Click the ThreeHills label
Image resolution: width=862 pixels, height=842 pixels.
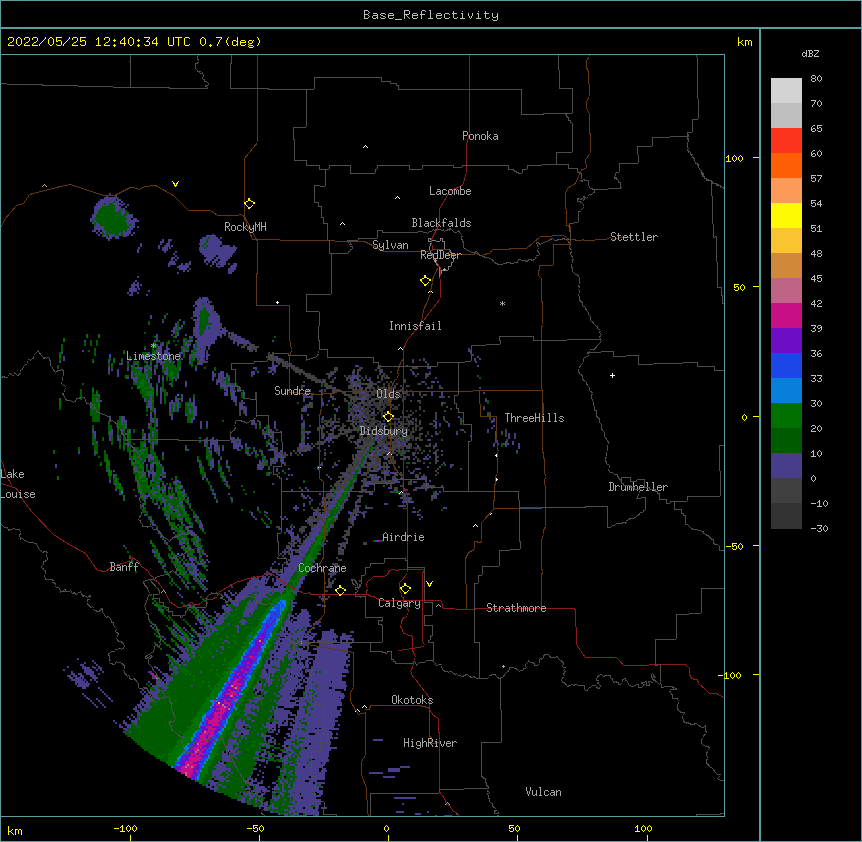point(534,418)
